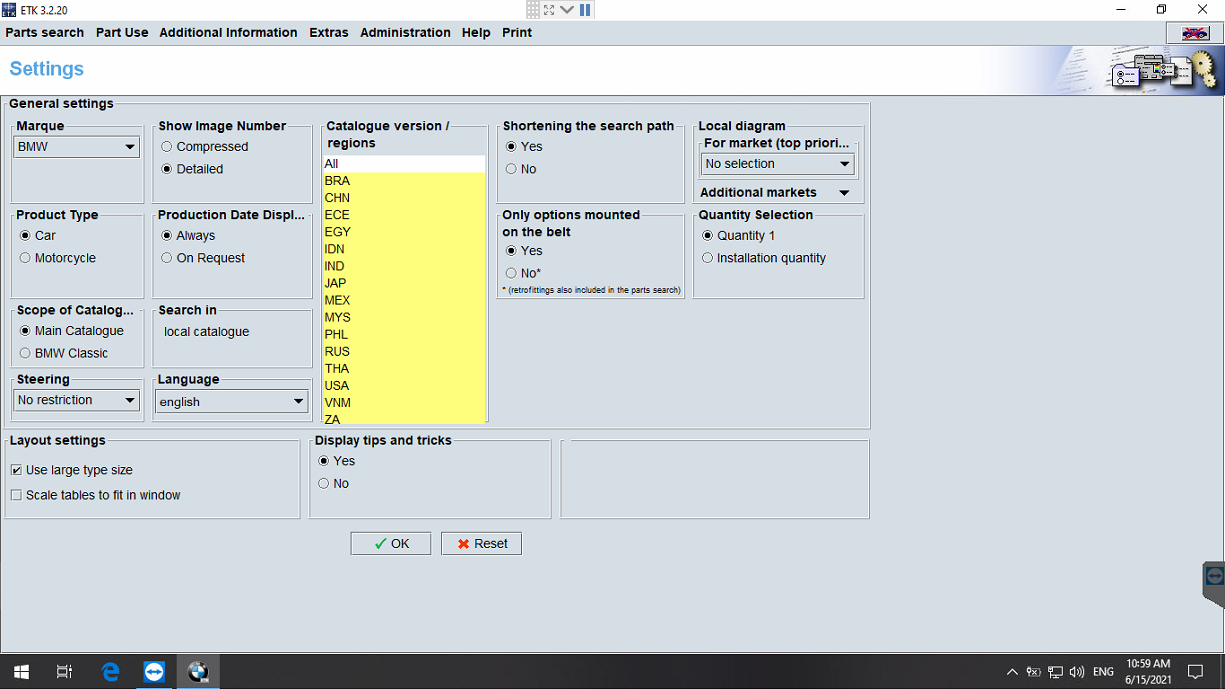Screen dimensions: 1225x689
Task: Click the ETK title bar app icon
Action: pos(9,9)
